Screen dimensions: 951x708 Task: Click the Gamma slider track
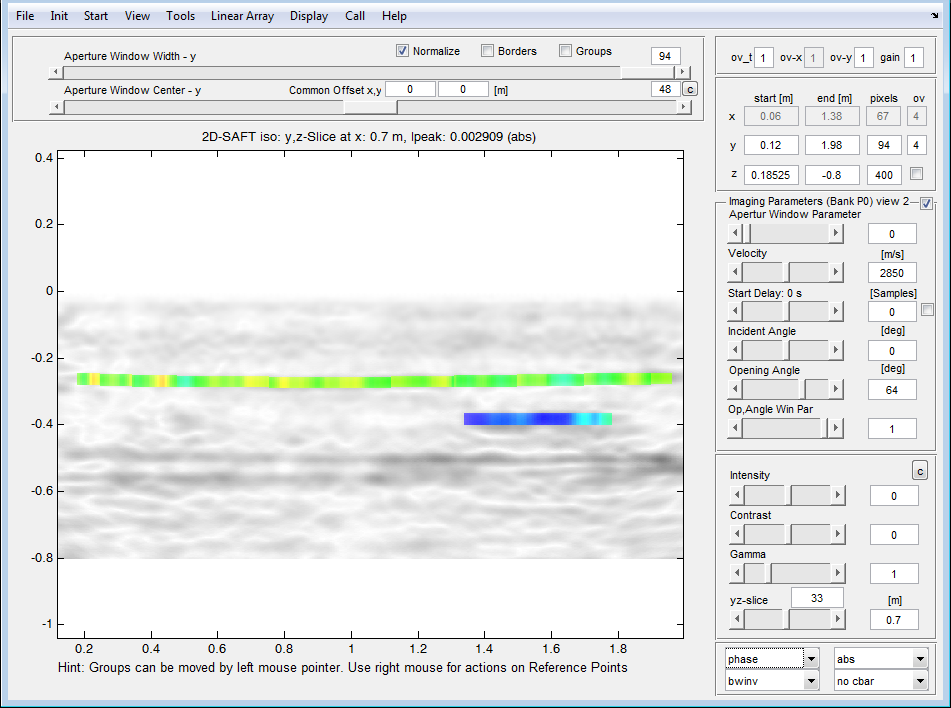point(787,573)
